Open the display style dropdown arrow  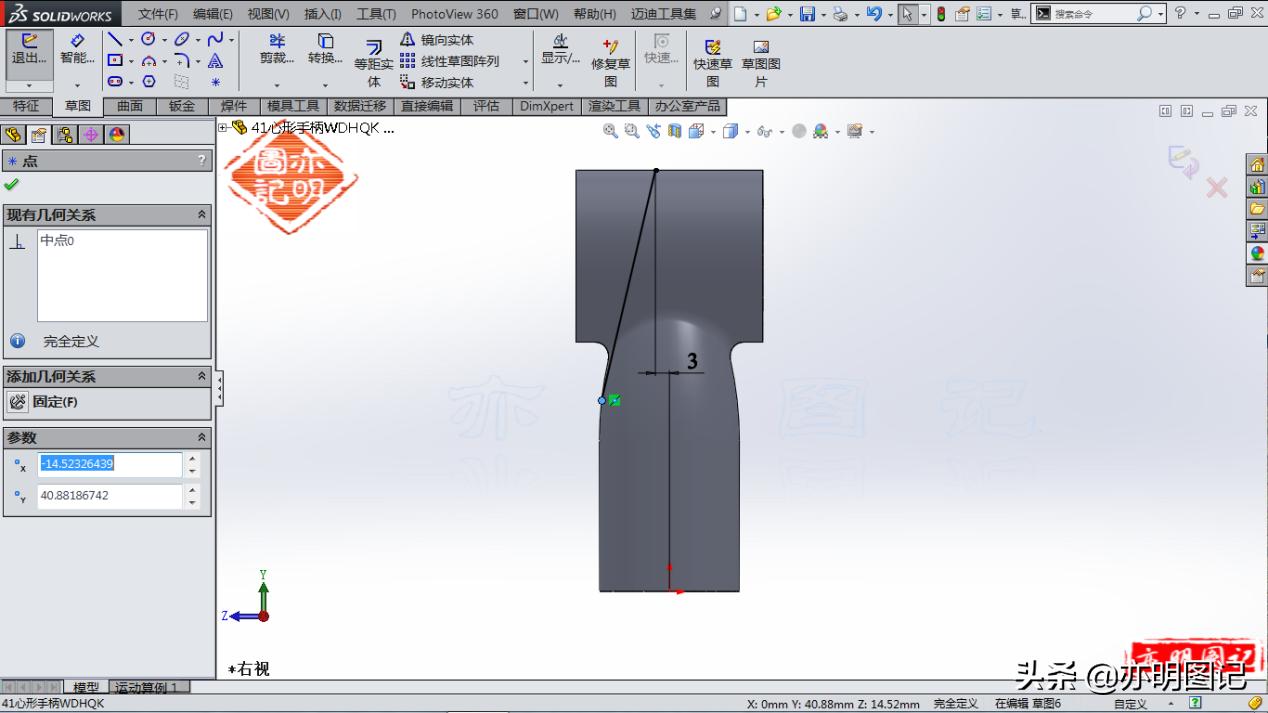748,131
